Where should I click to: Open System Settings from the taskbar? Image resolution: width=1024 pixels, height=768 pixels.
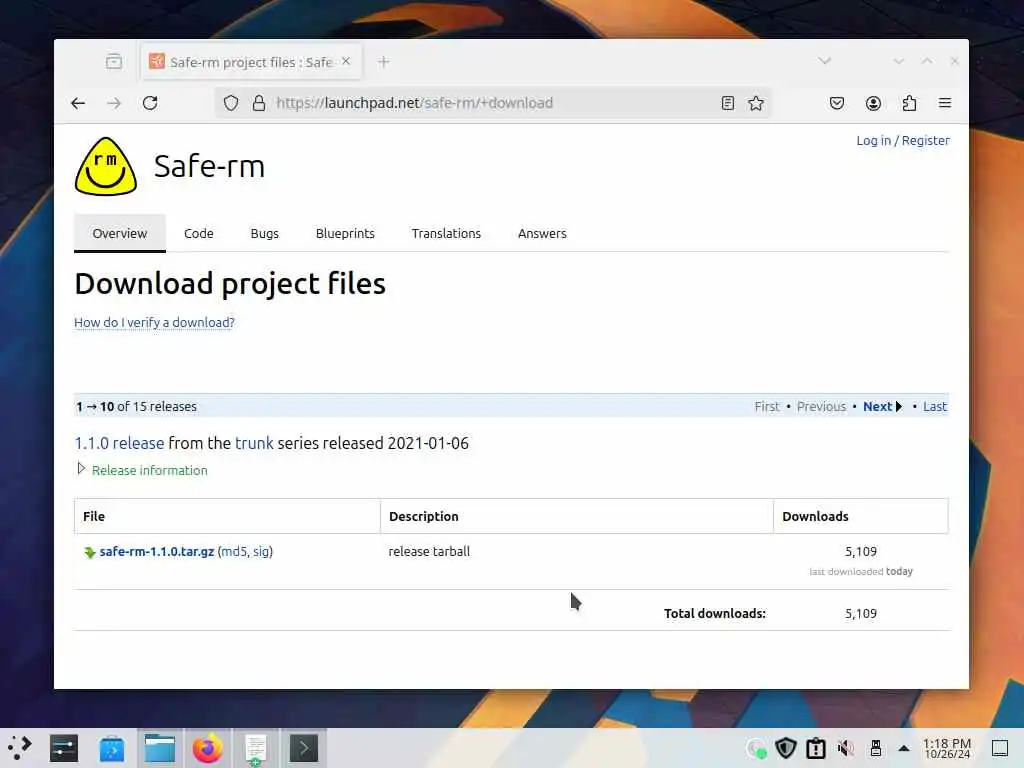(x=64, y=748)
